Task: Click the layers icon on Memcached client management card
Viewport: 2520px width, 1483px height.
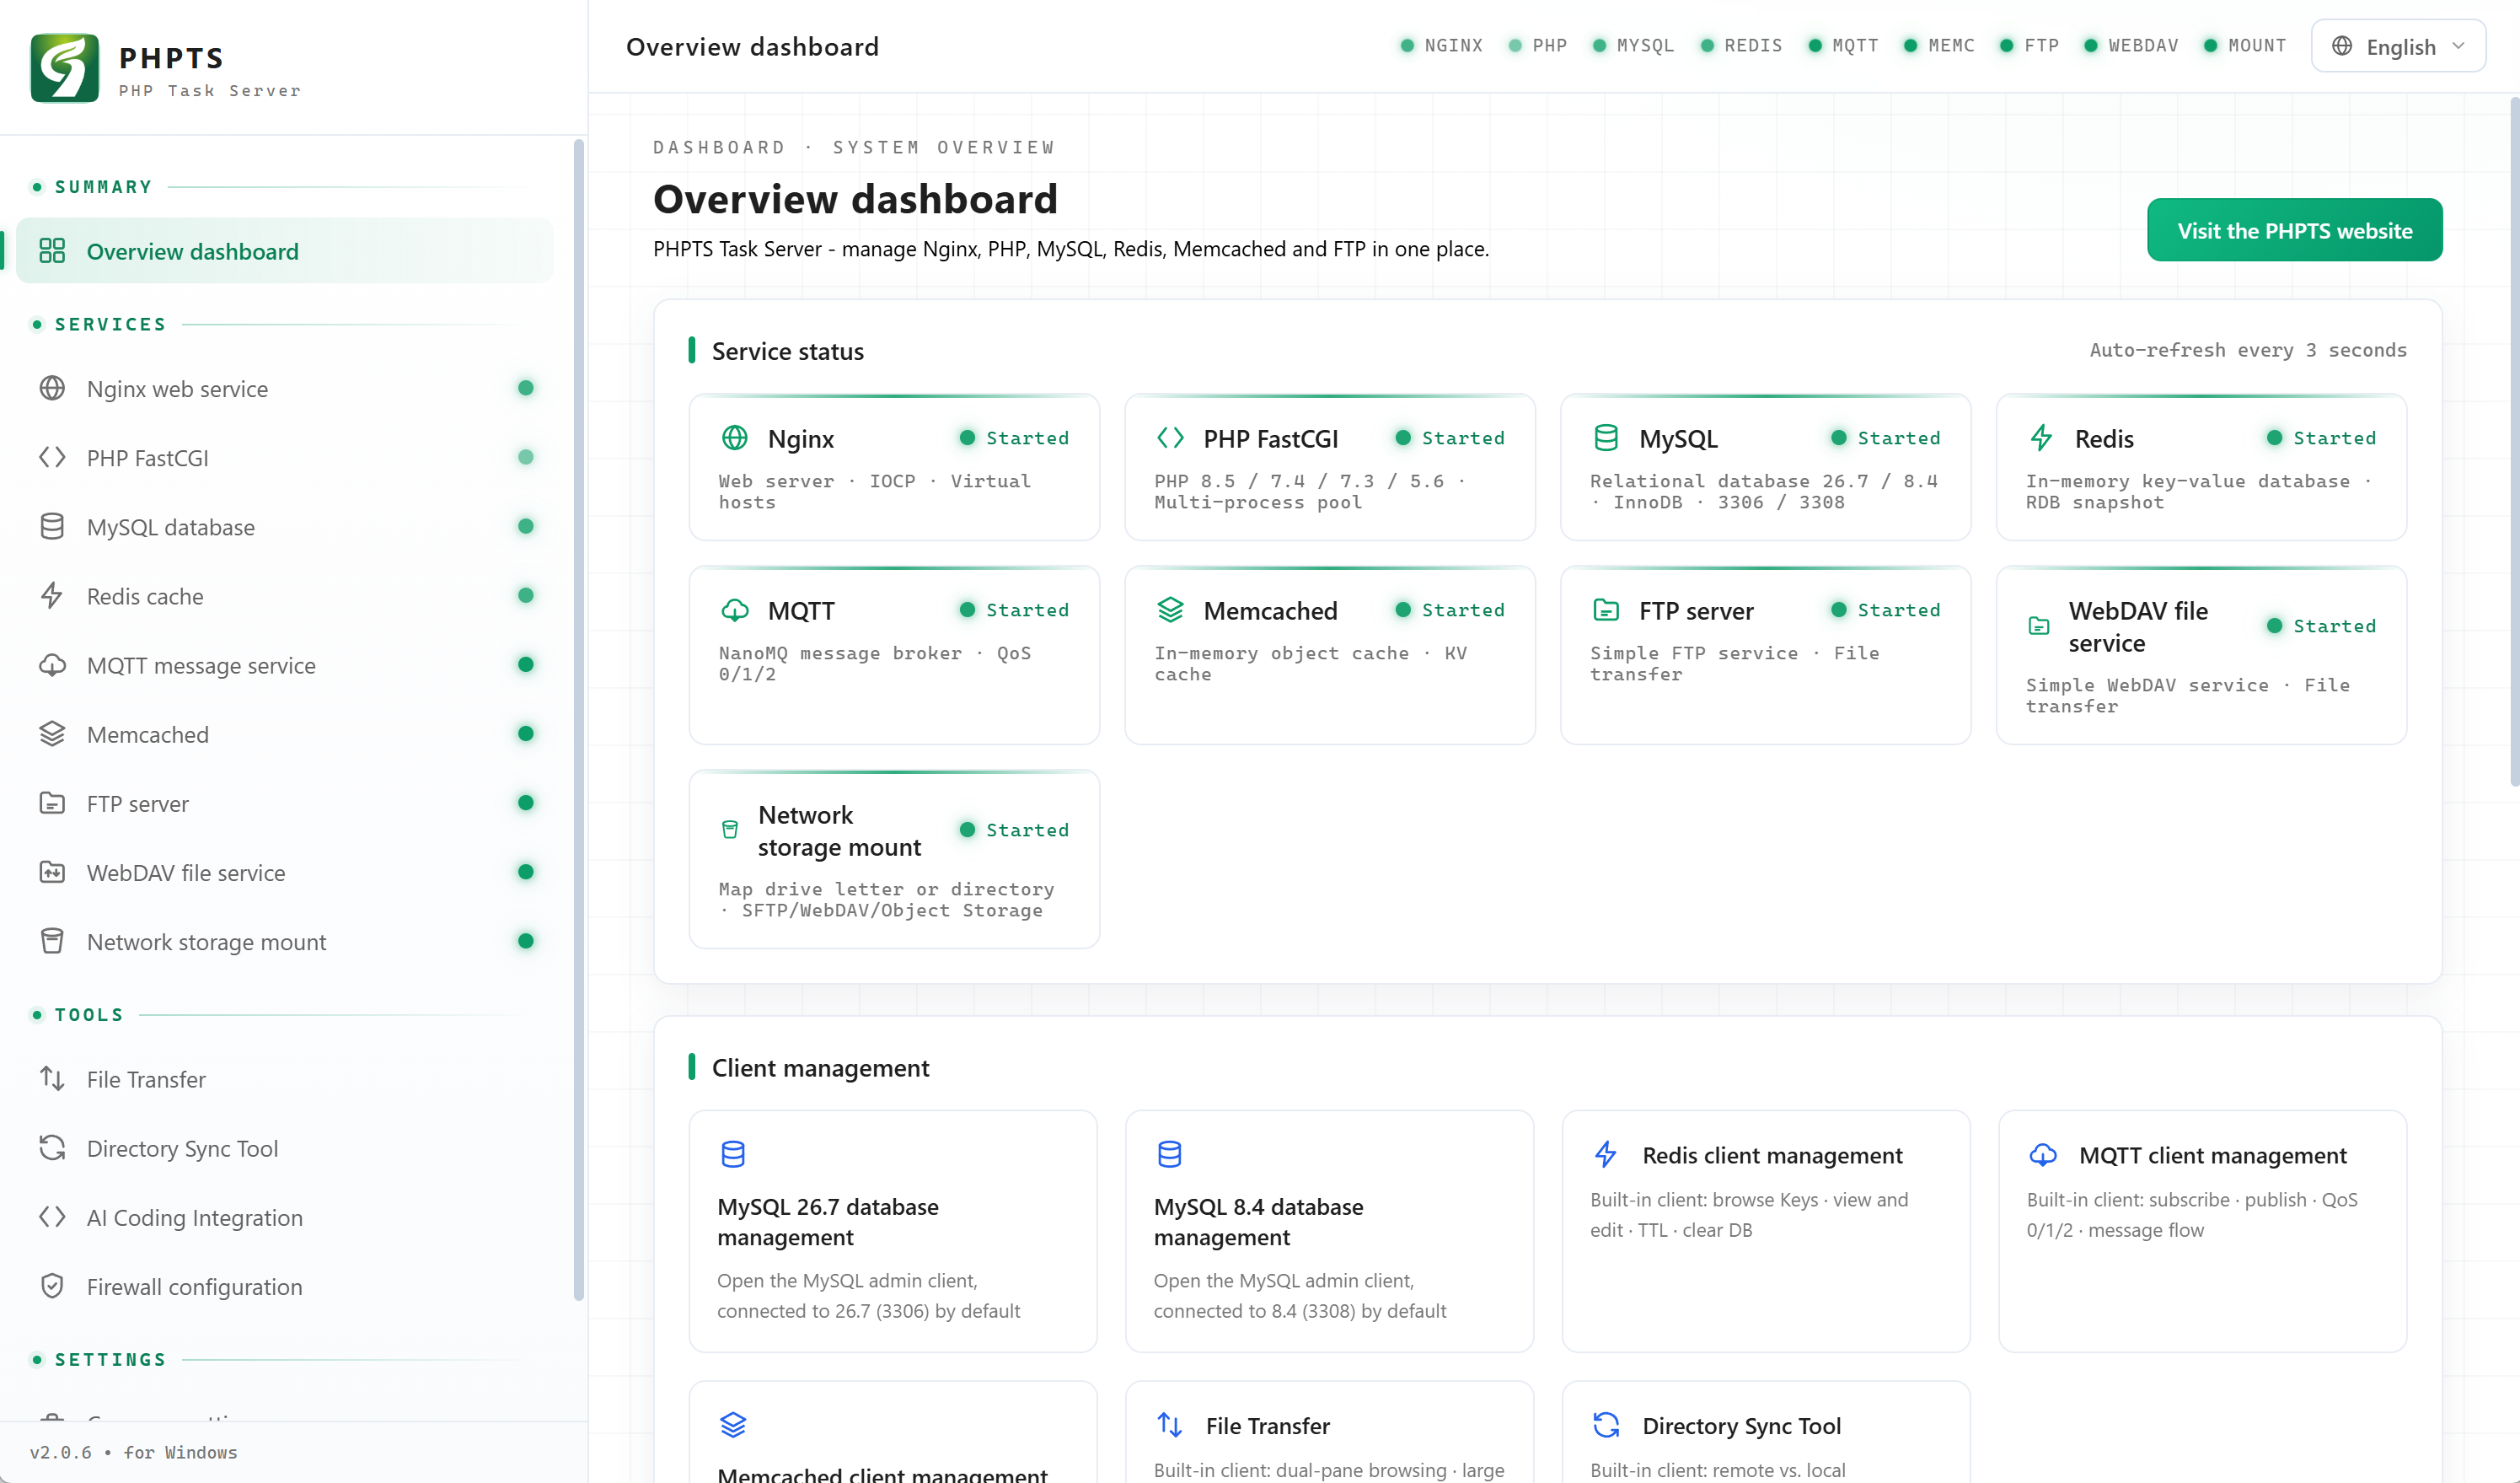Action: (x=733, y=1425)
